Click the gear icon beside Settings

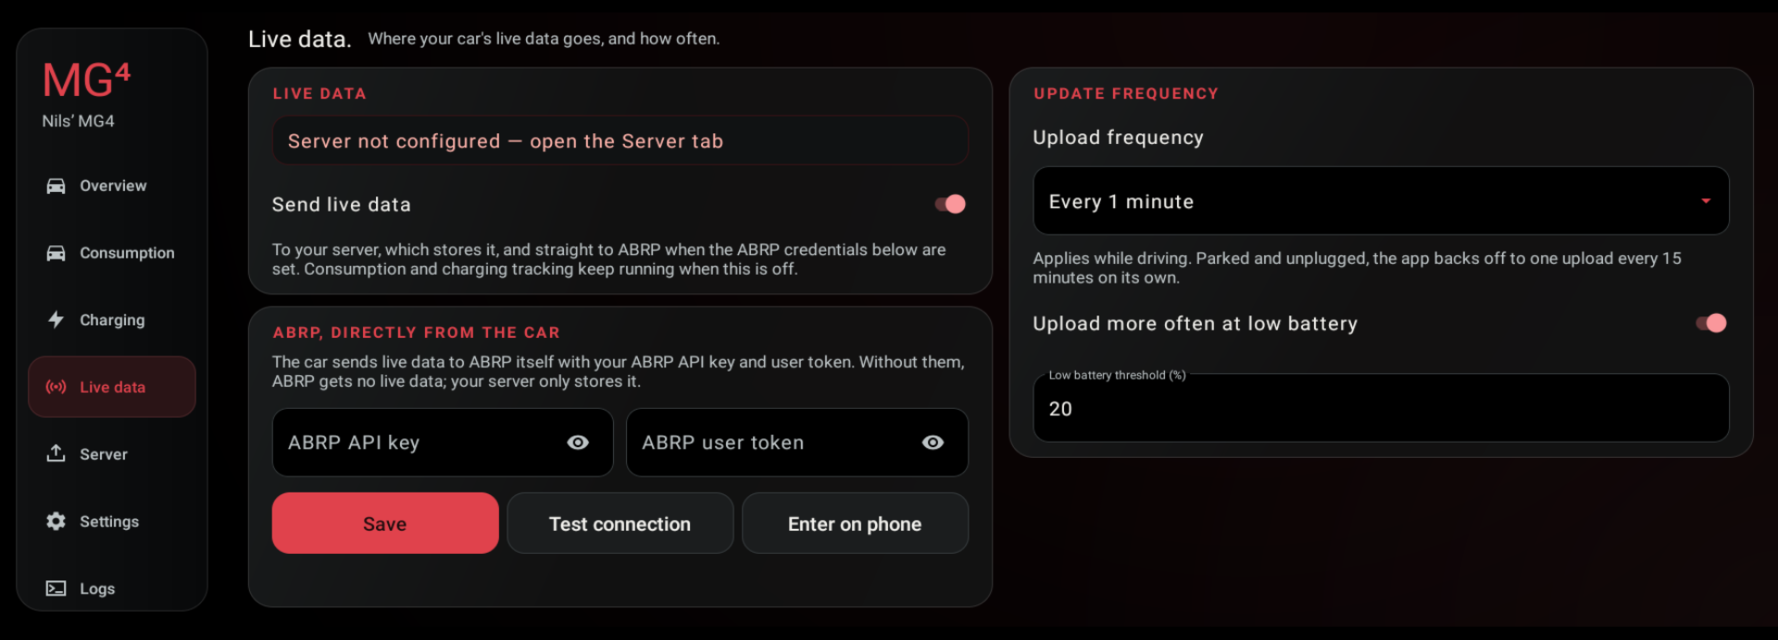pyautogui.click(x=56, y=521)
